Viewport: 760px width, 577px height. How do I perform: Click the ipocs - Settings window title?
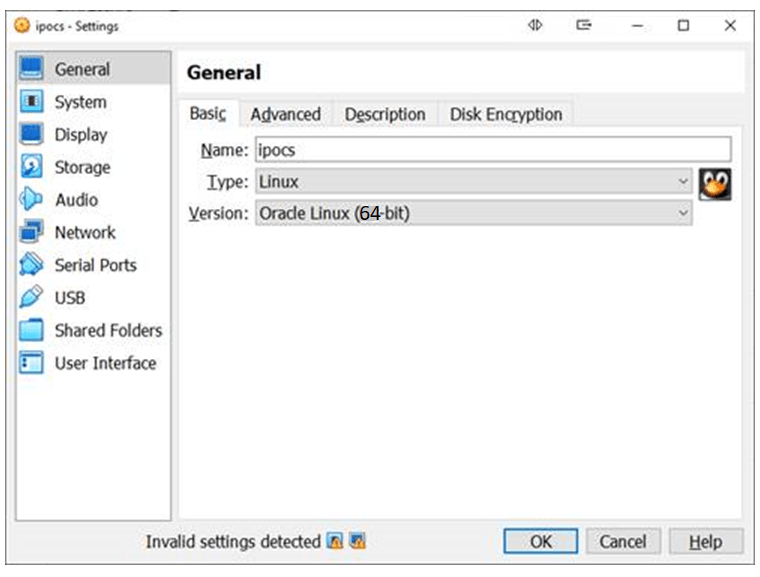pyautogui.click(x=77, y=26)
